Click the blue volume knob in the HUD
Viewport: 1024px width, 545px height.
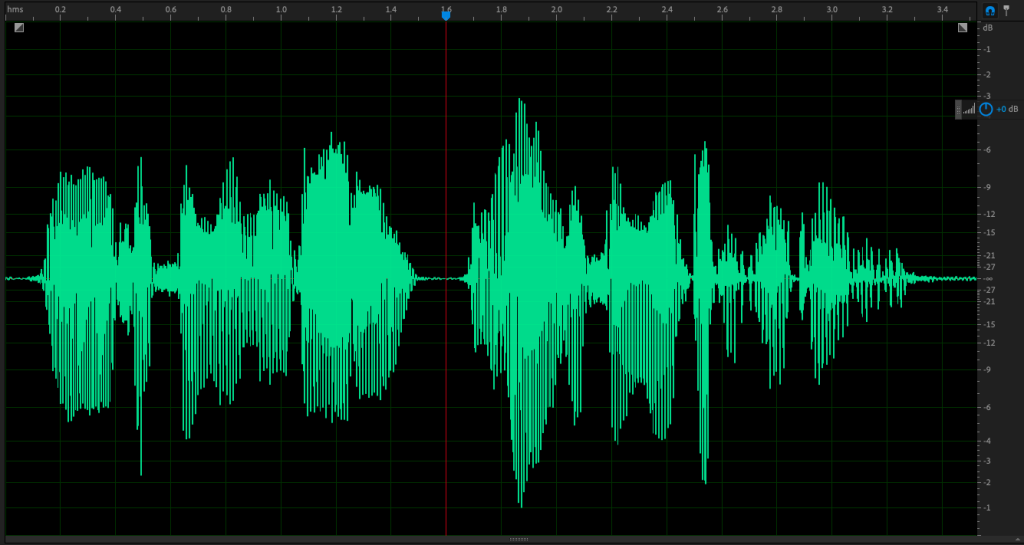click(x=985, y=110)
